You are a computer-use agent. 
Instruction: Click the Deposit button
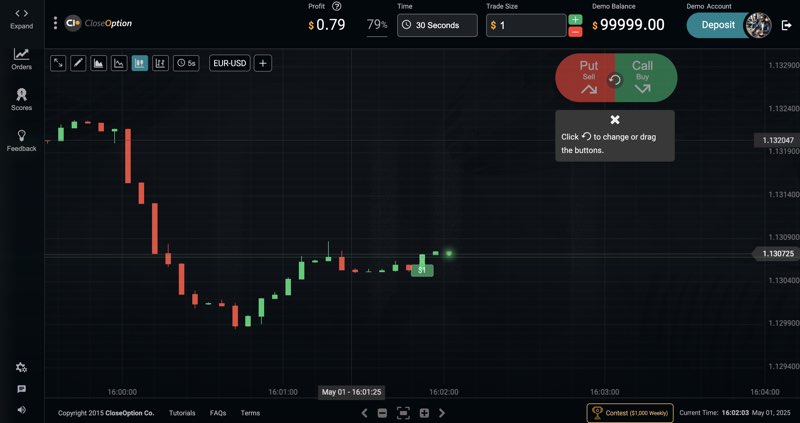tap(718, 25)
